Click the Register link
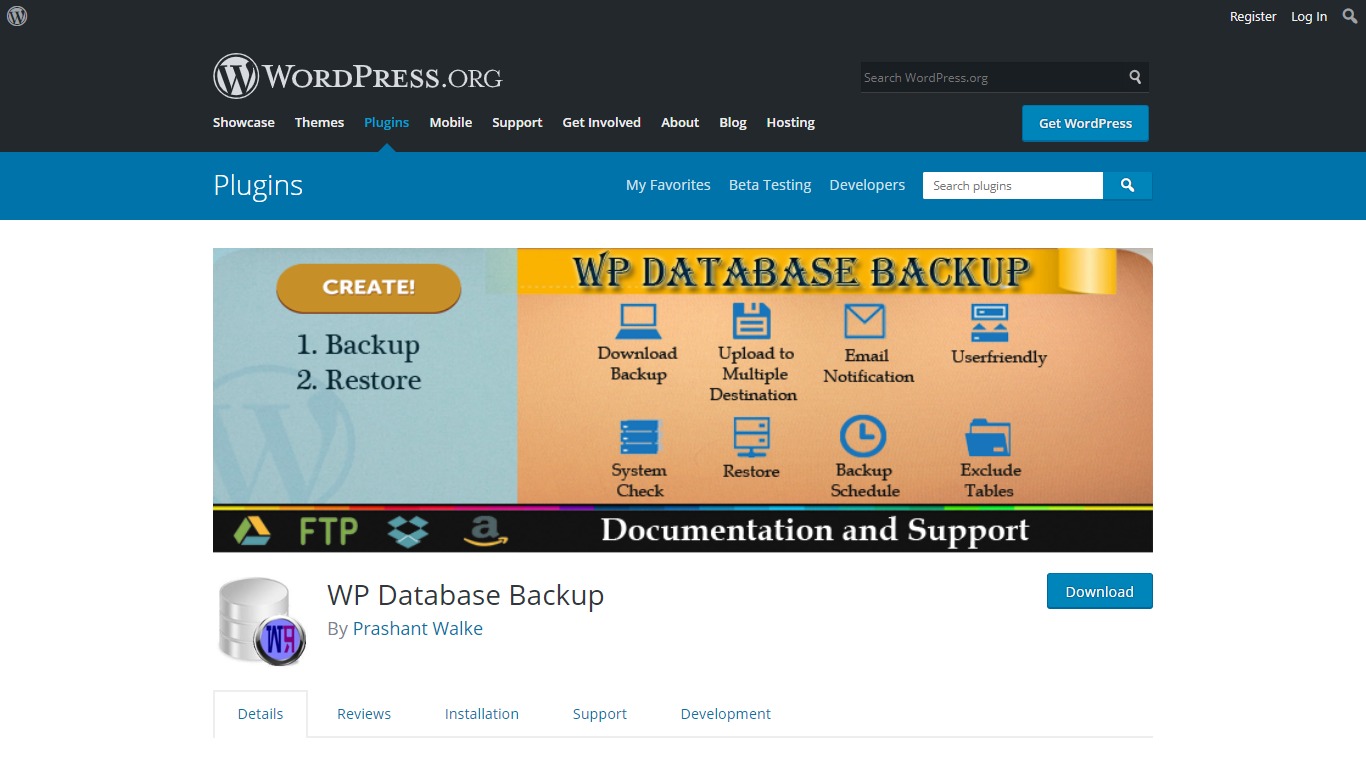Screen dimensions: 1366x768 coord(1253,16)
